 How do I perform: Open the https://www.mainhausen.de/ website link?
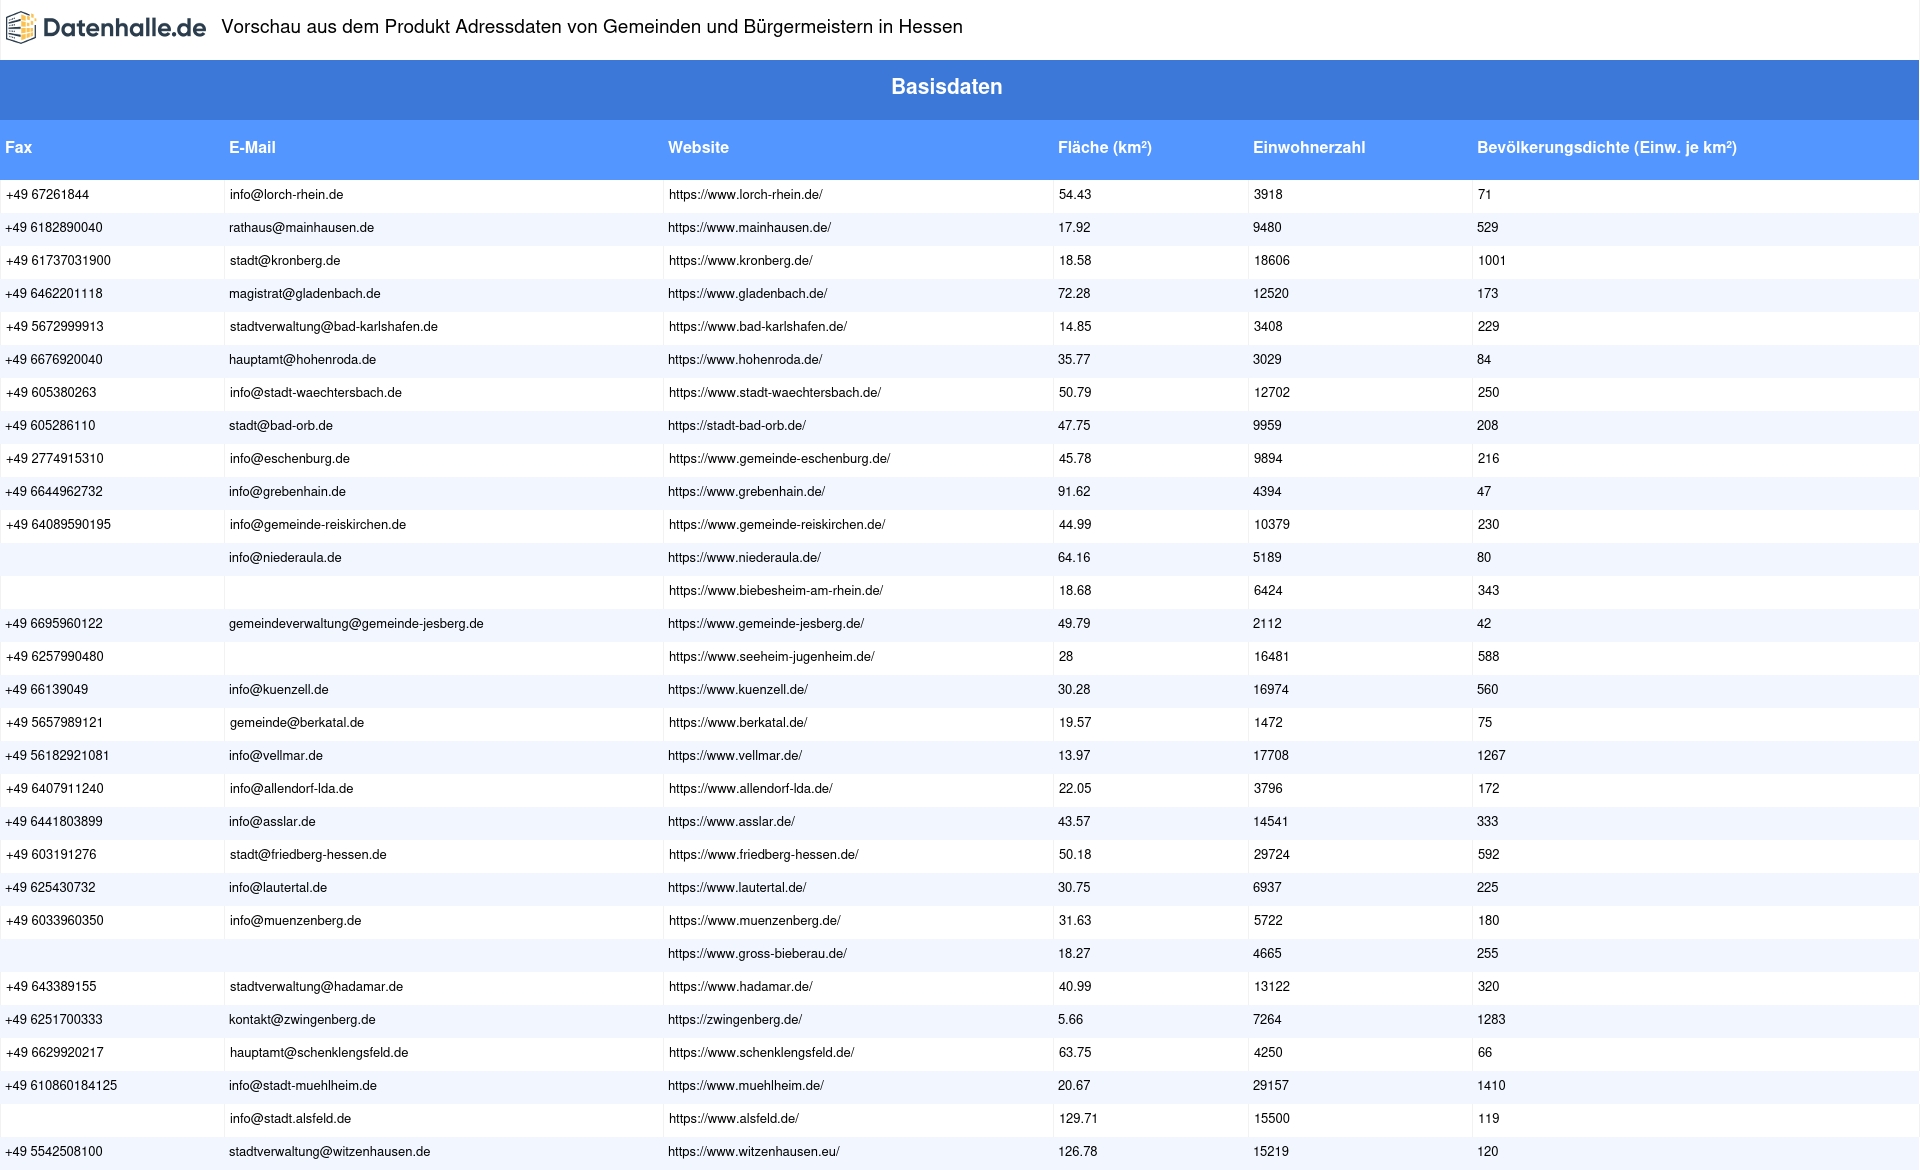click(x=750, y=228)
